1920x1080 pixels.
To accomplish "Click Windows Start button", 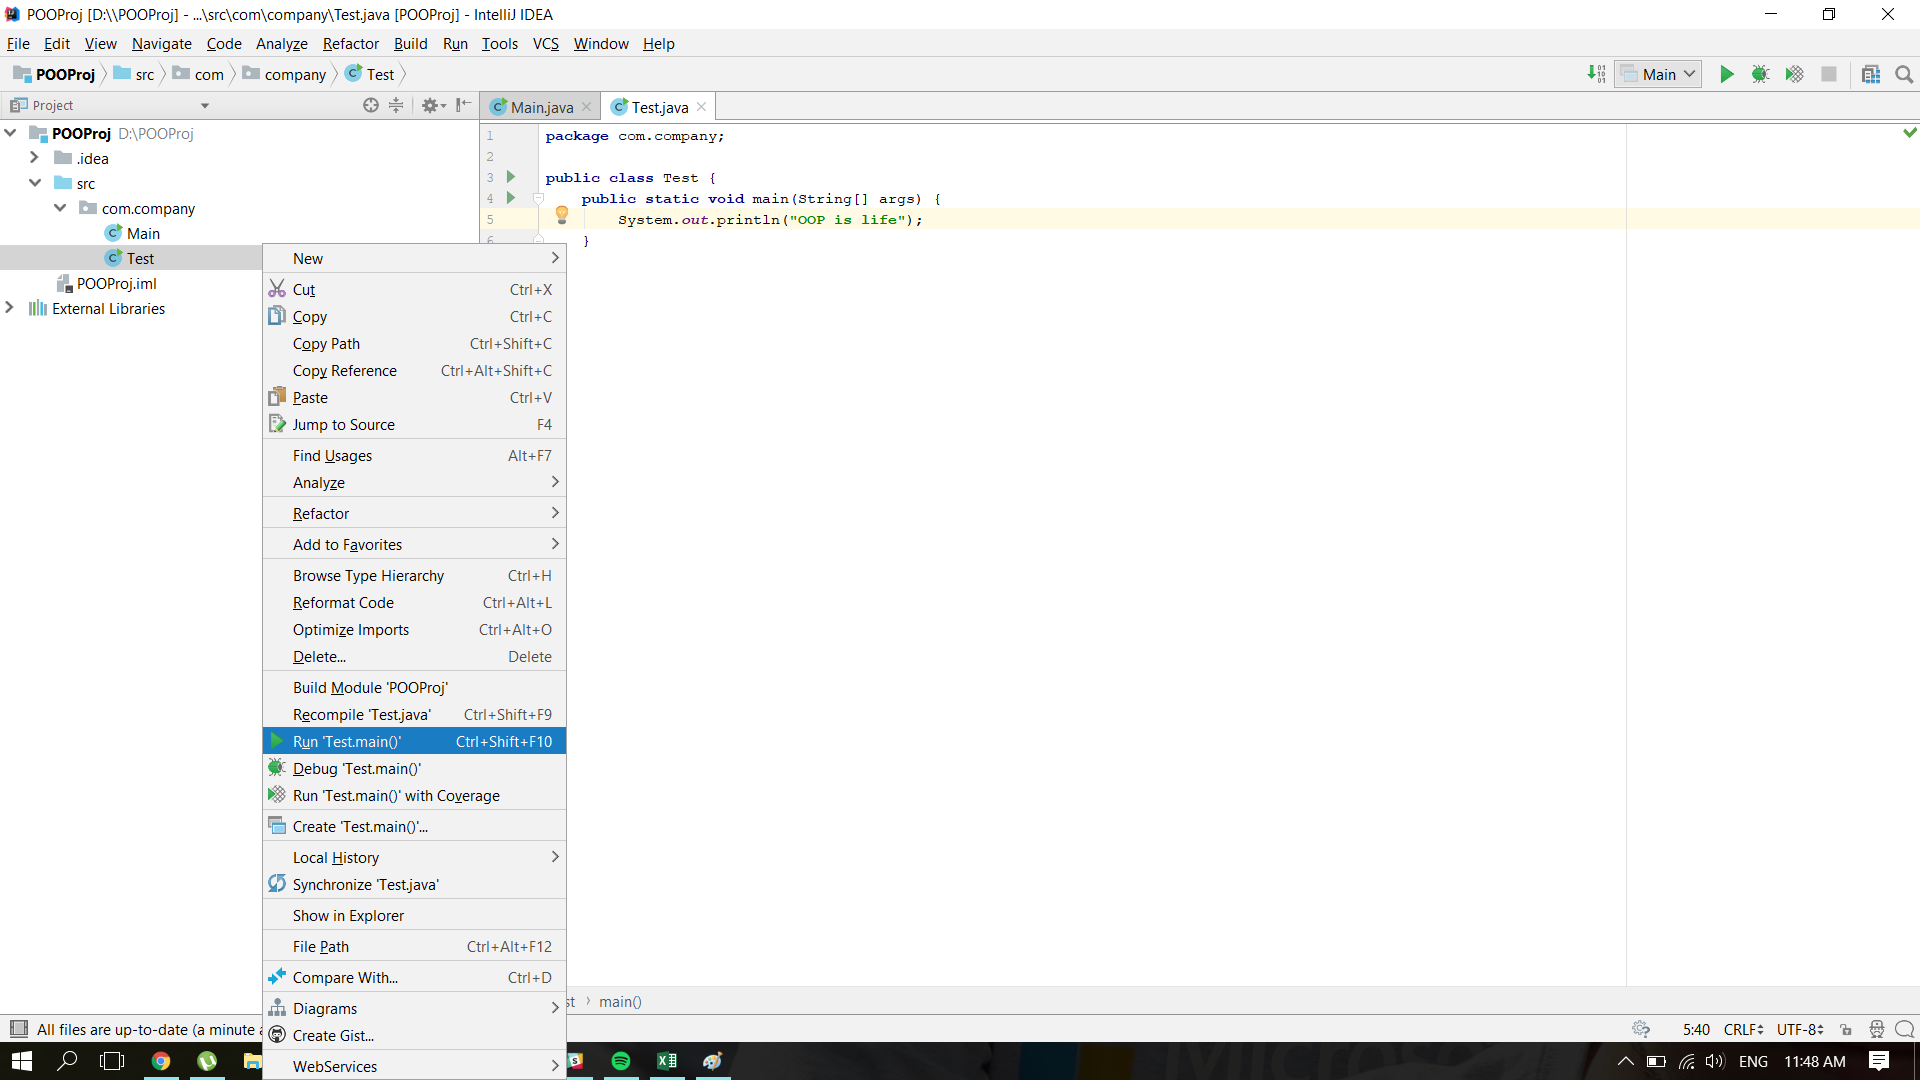I will point(22,1061).
